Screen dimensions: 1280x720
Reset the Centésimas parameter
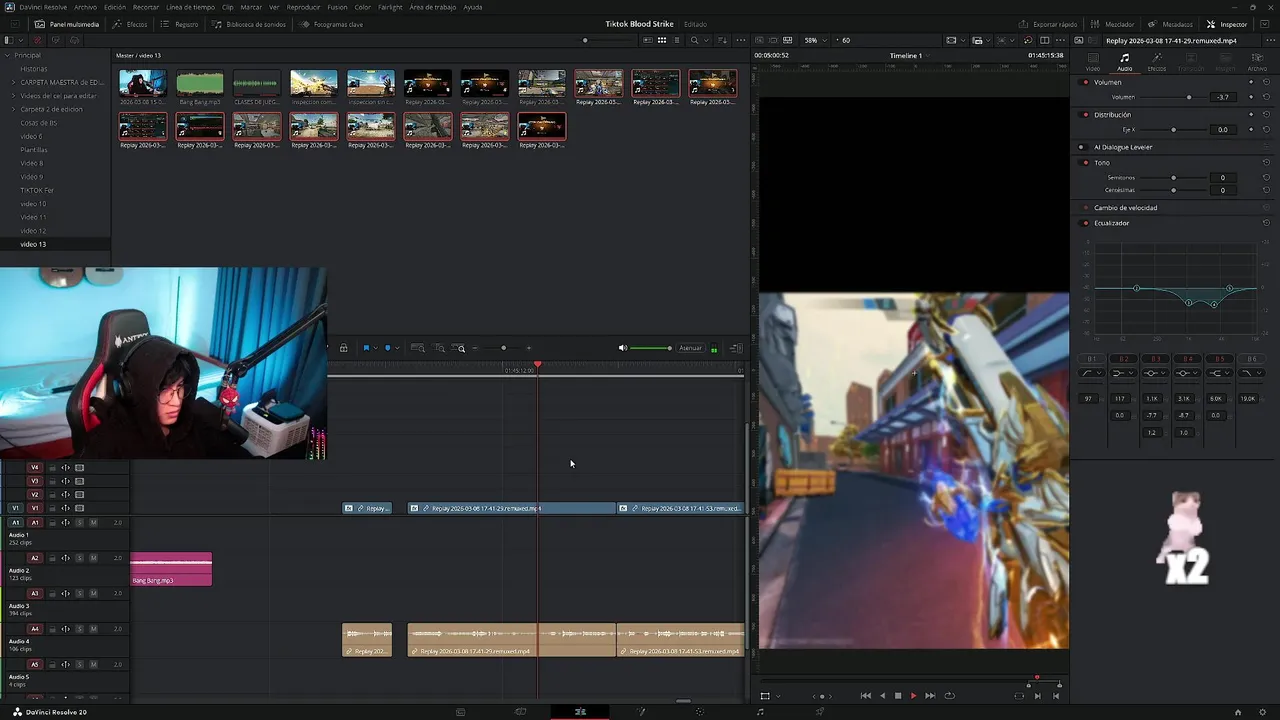1266,190
